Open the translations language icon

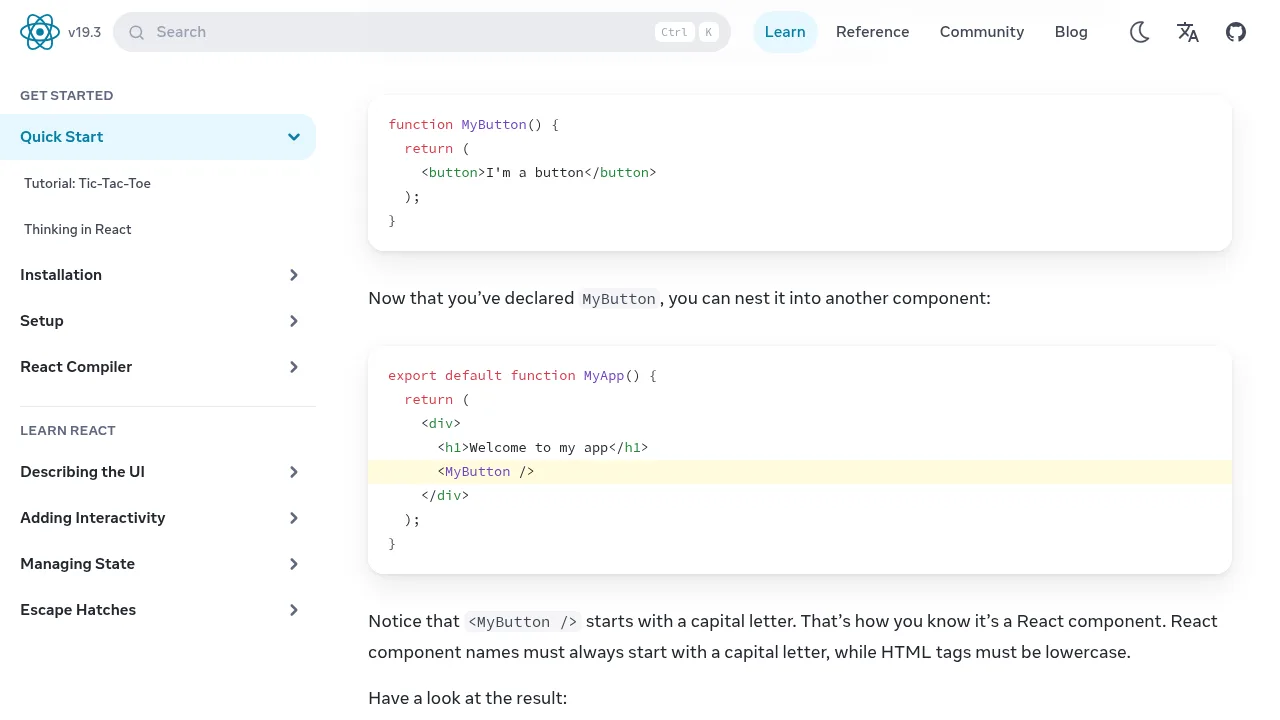pyautogui.click(x=1188, y=32)
